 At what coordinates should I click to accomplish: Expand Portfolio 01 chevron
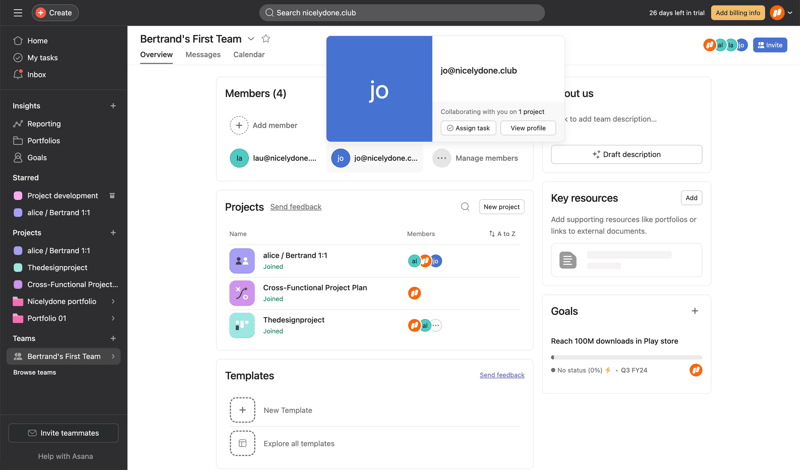pyautogui.click(x=113, y=318)
